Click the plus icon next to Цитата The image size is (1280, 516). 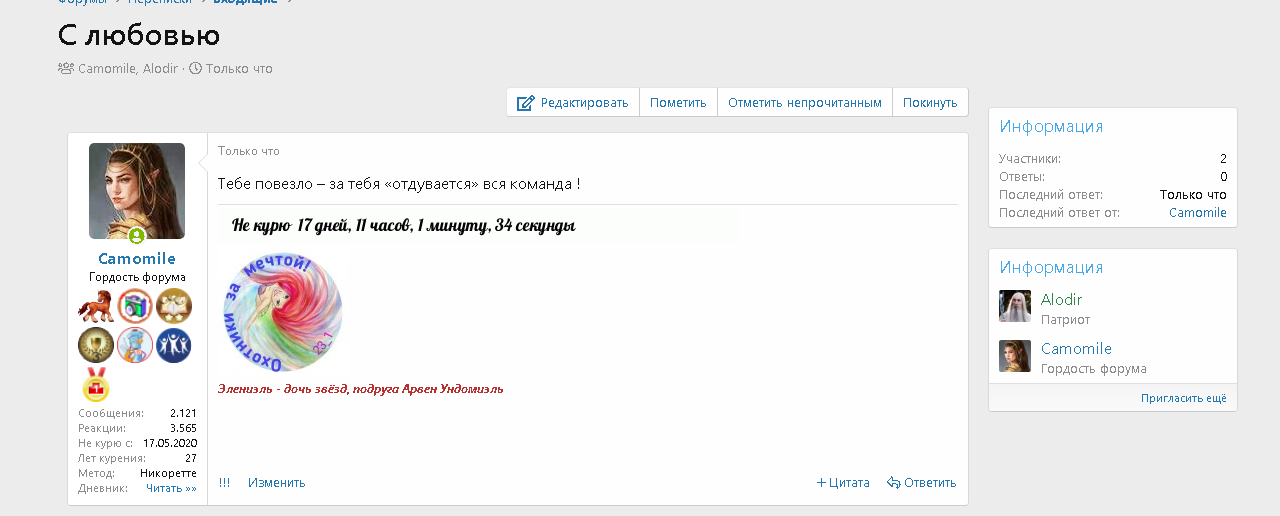[x=821, y=482]
